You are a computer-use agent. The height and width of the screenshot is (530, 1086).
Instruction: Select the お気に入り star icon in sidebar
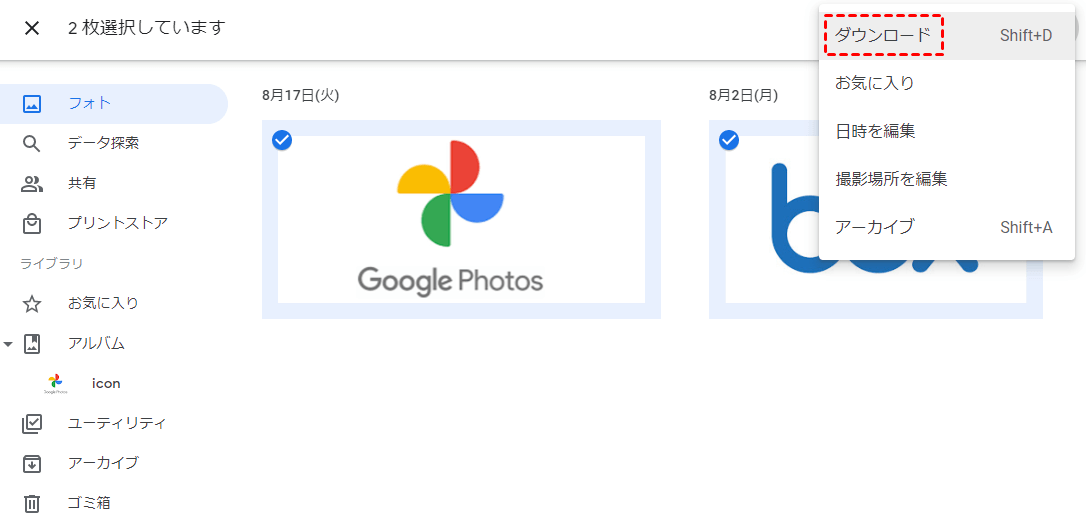tap(32, 303)
